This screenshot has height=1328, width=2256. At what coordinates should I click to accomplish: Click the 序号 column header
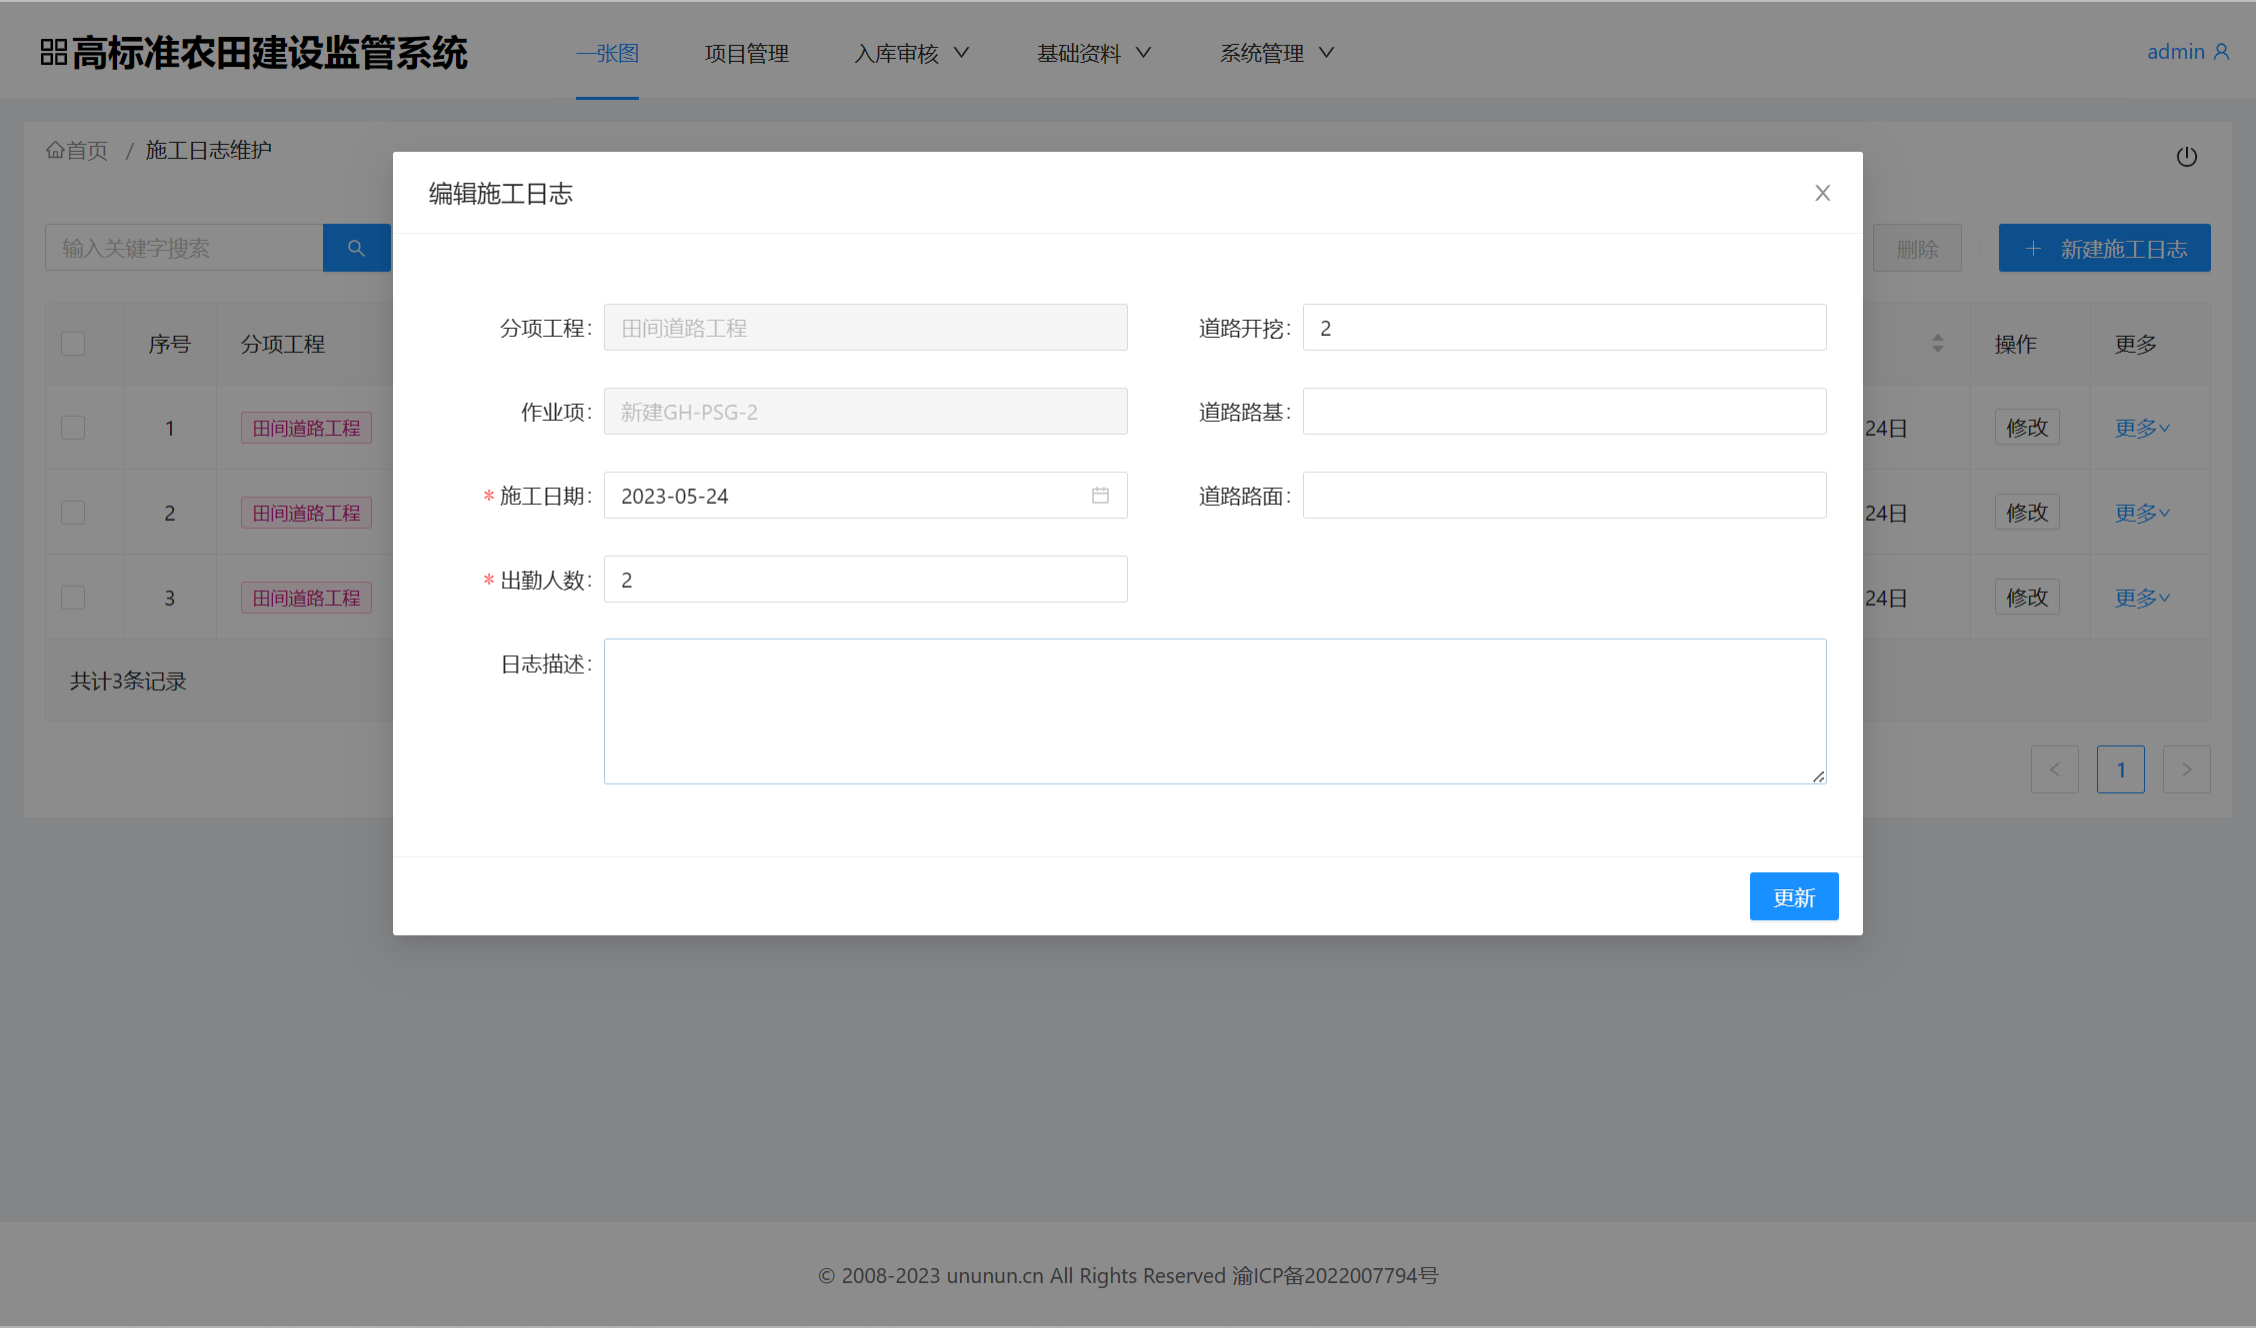(x=169, y=344)
